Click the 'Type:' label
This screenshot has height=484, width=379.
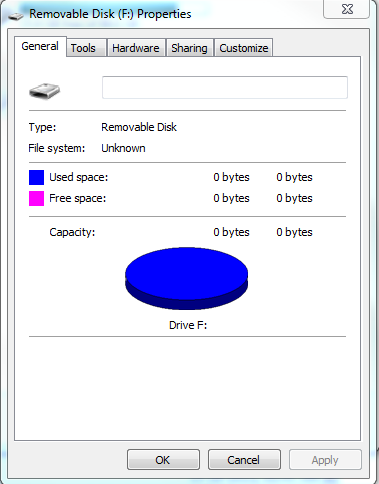42,127
